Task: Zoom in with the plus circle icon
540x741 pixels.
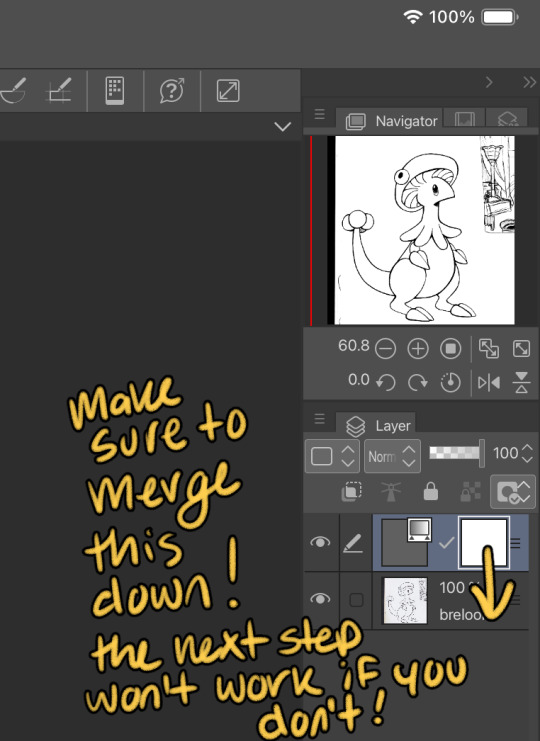Action: 418,349
